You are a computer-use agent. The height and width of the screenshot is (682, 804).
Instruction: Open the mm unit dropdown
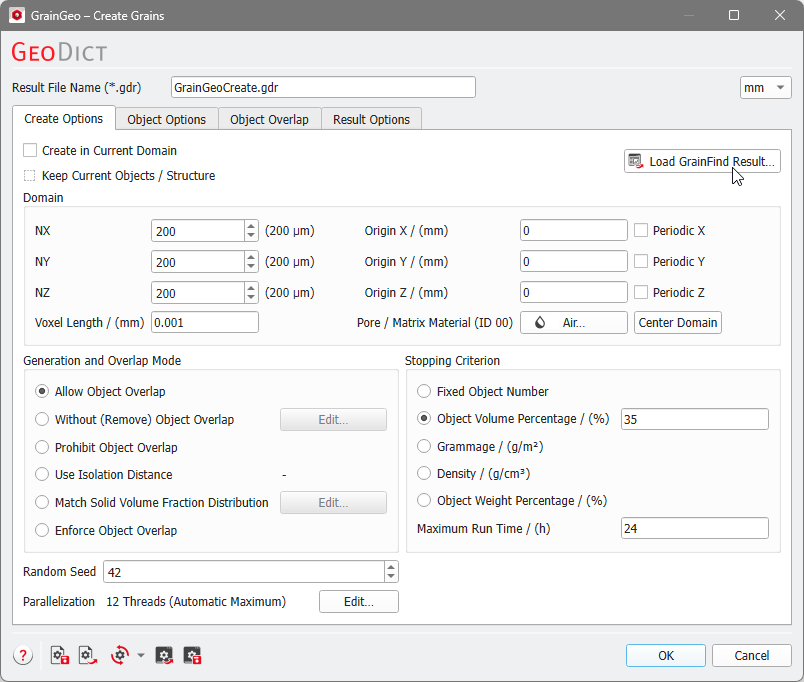766,88
